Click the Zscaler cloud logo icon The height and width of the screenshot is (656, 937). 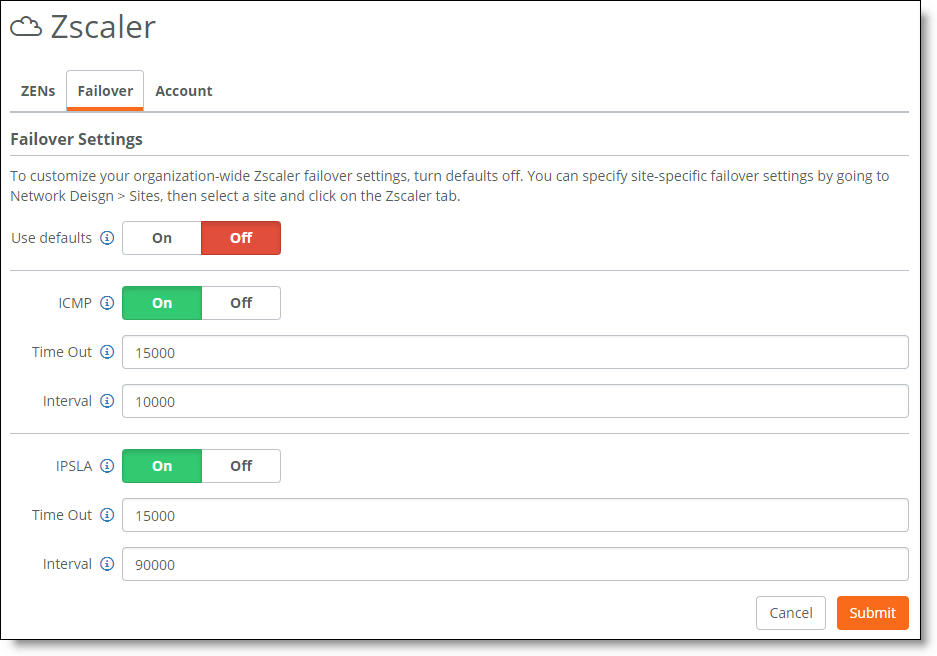click(x=26, y=27)
